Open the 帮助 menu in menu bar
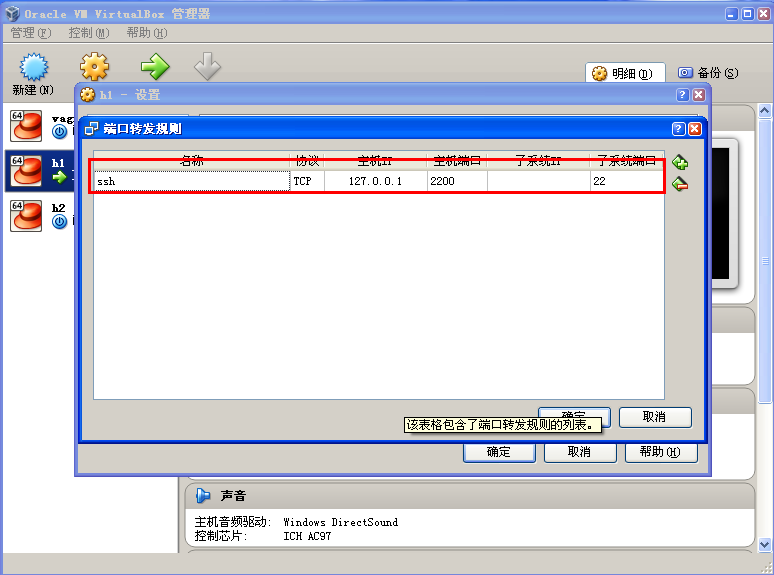774x575 pixels. click(146, 33)
